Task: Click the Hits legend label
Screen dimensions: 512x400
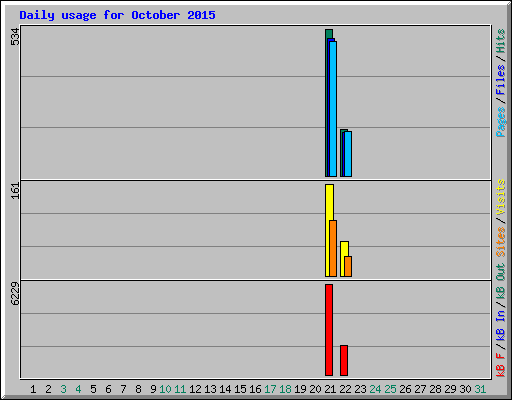Action: click(x=500, y=41)
